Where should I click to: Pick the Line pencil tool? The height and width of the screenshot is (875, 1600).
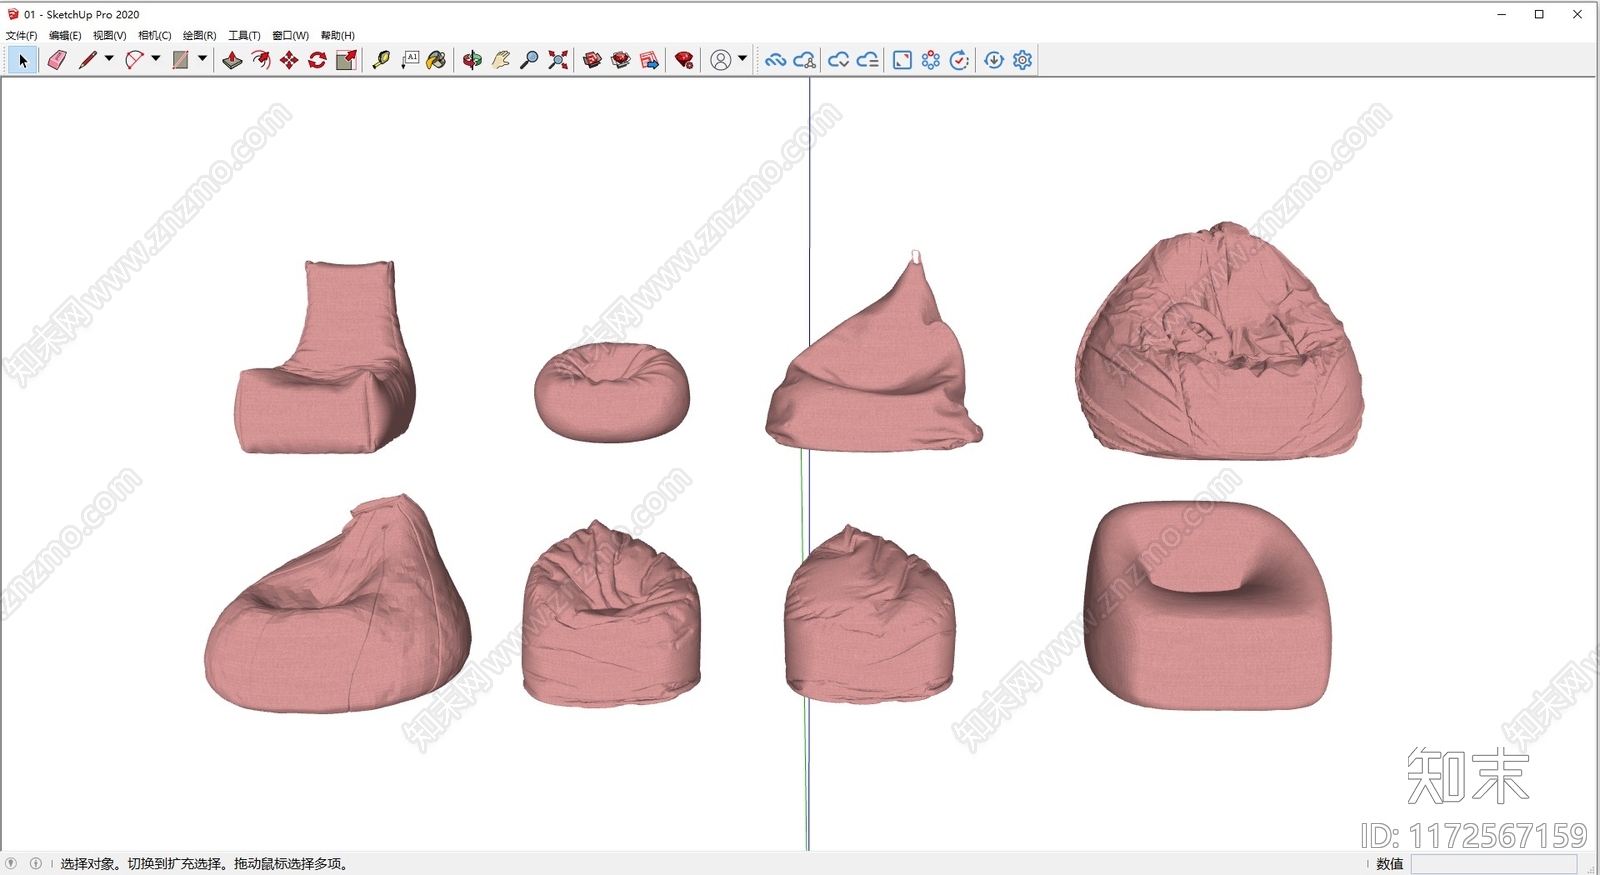click(88, 60)
